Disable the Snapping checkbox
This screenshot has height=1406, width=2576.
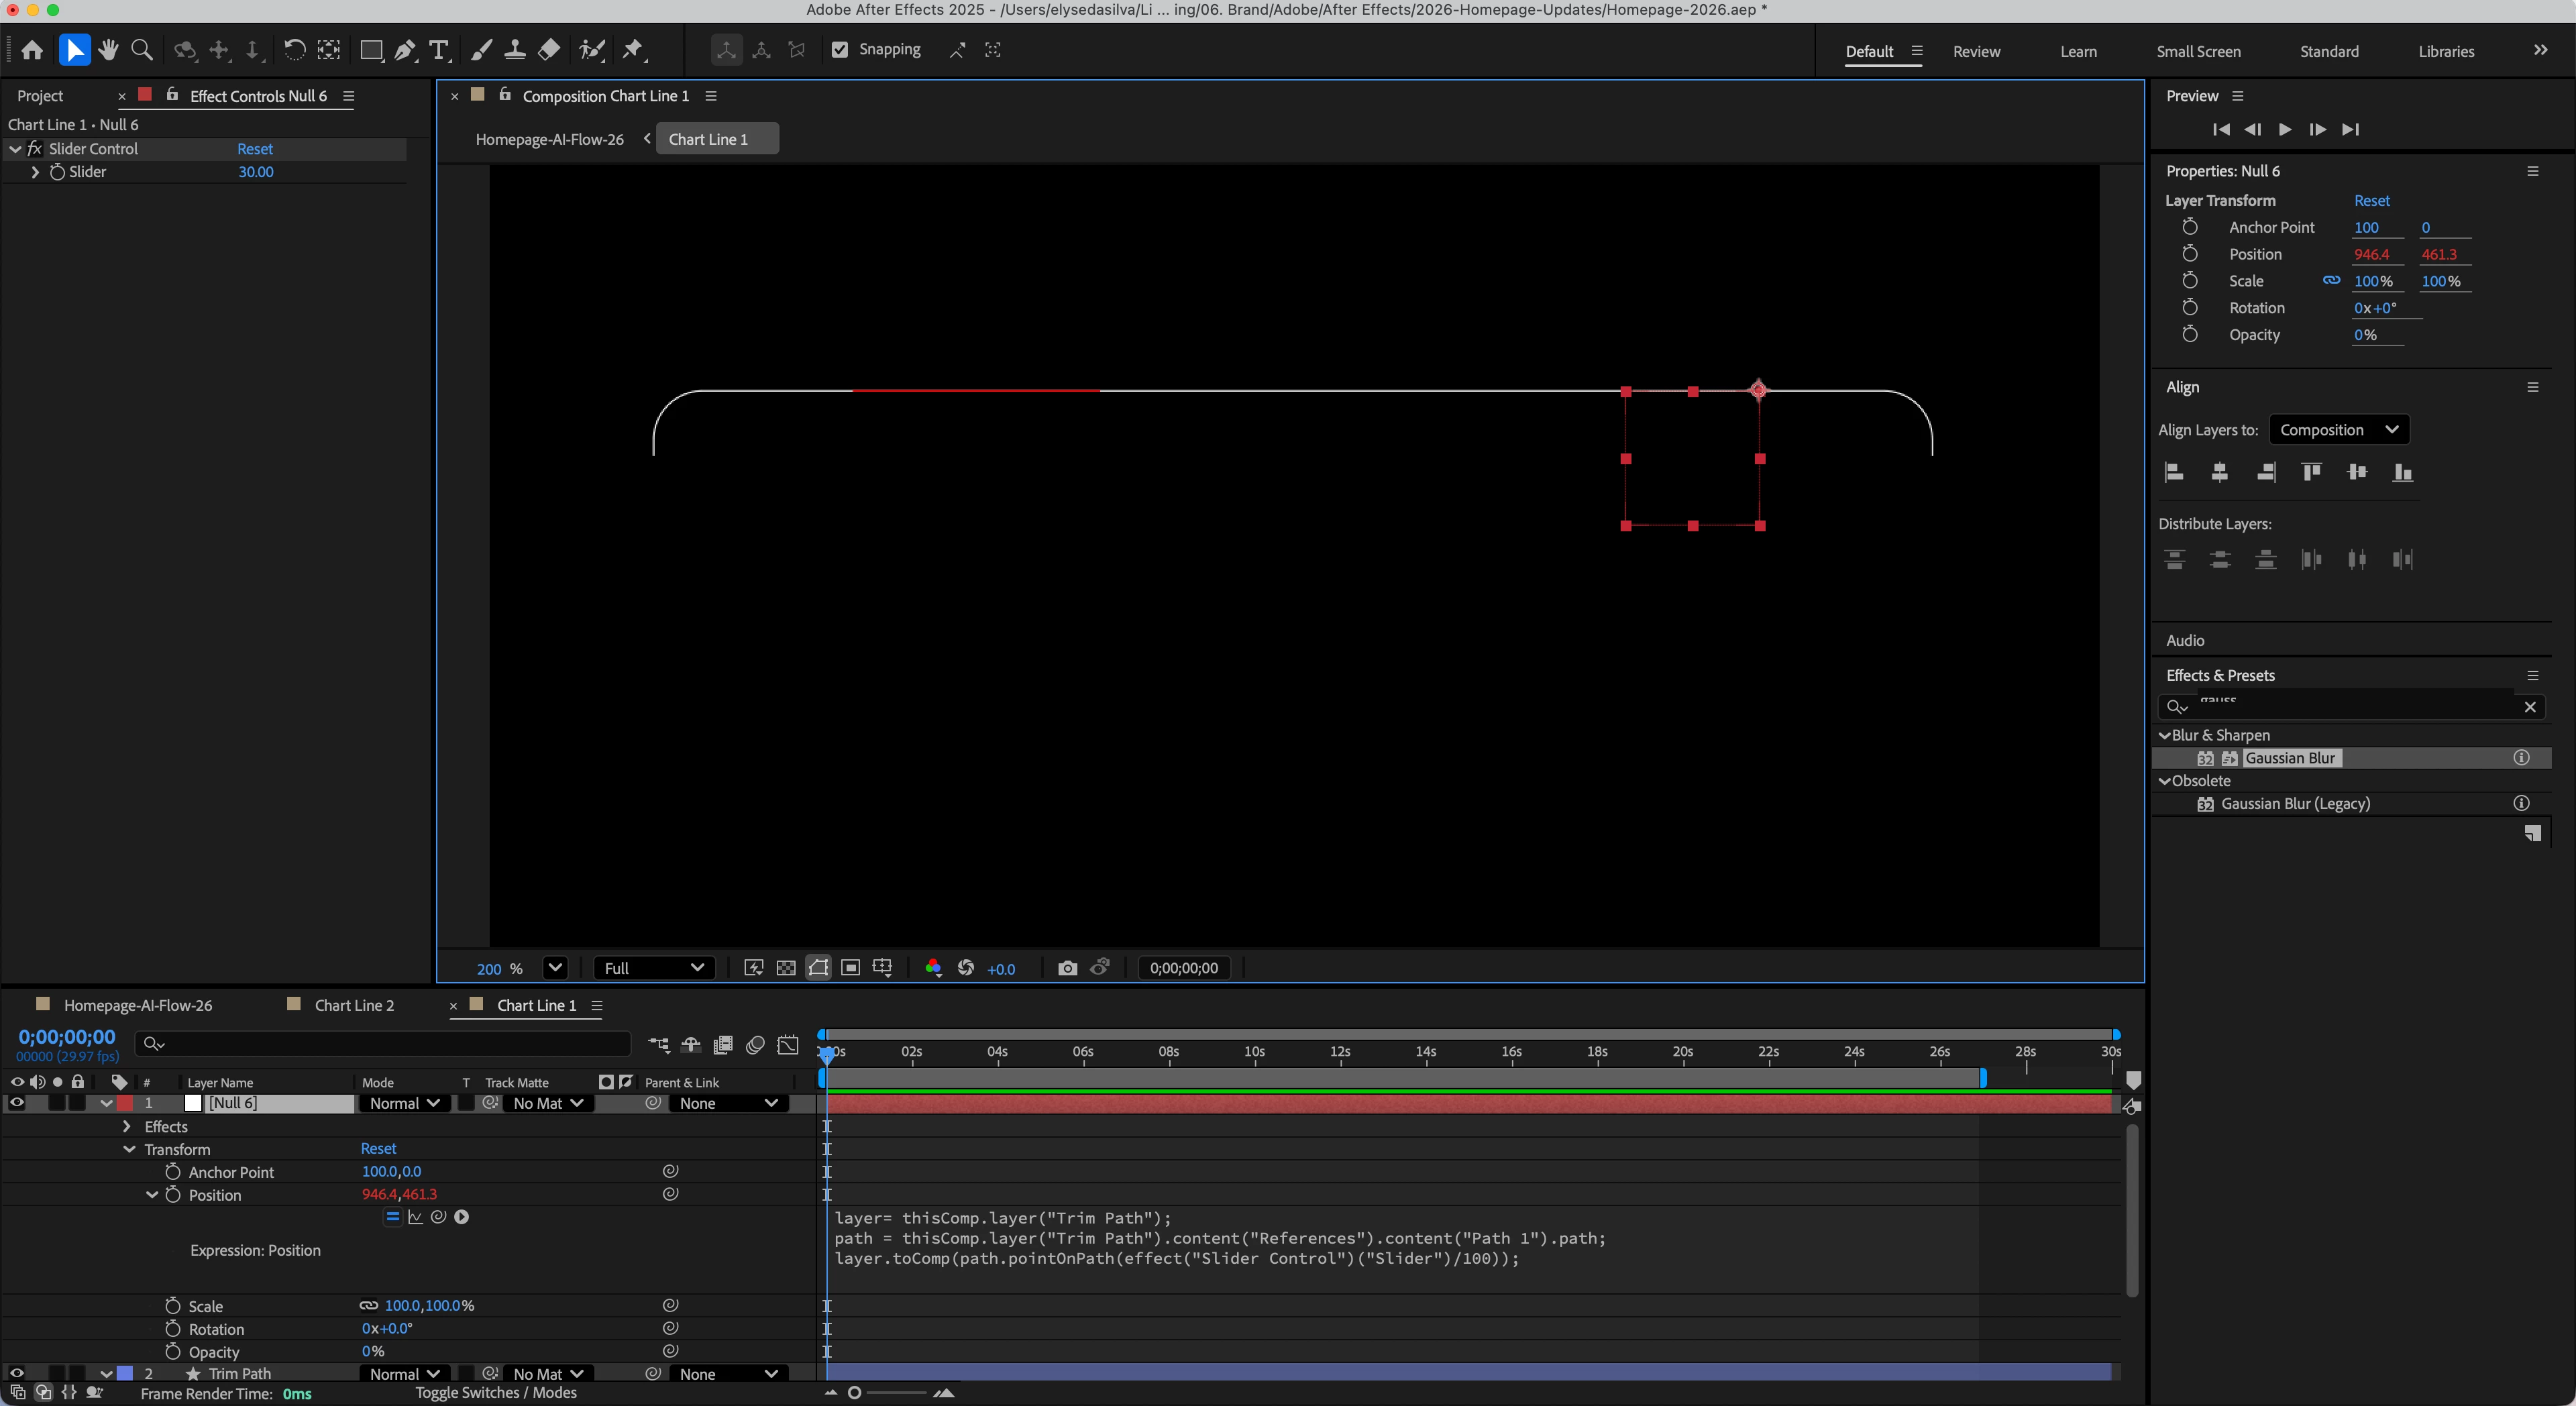pos(840,50)
